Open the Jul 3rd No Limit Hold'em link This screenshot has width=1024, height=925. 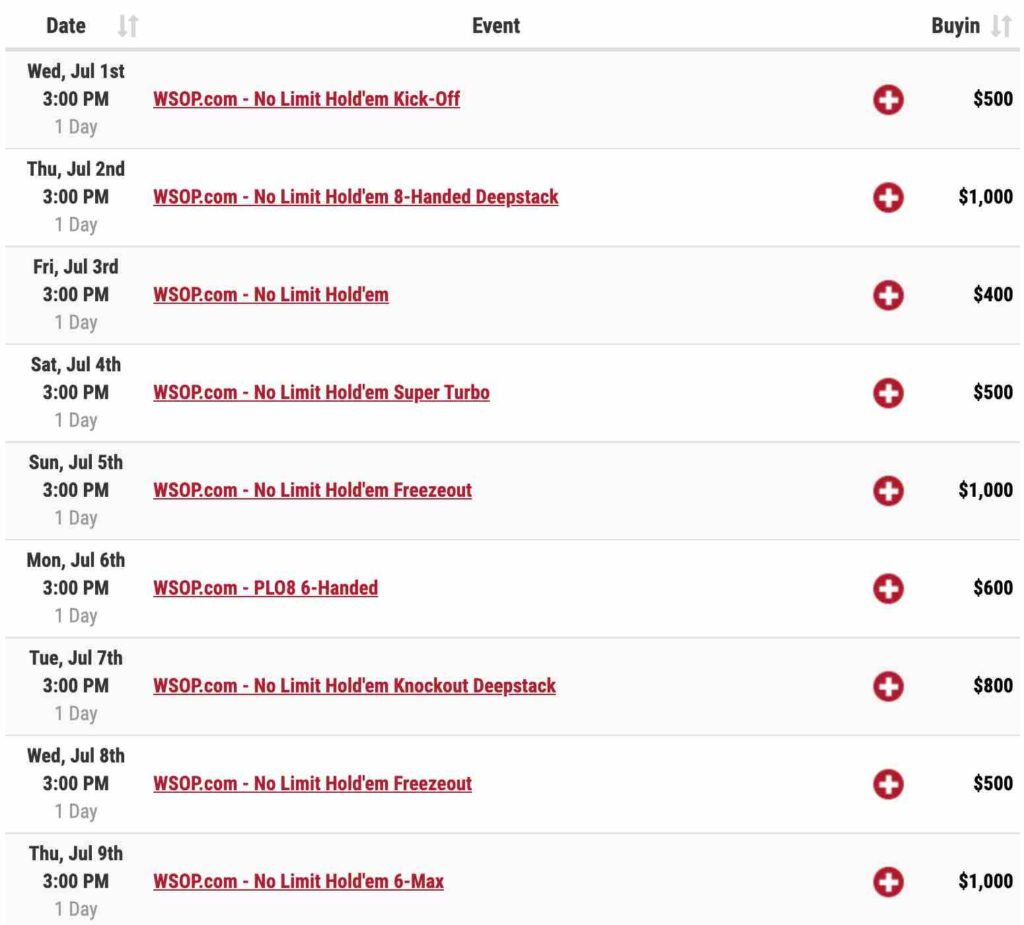271,295
